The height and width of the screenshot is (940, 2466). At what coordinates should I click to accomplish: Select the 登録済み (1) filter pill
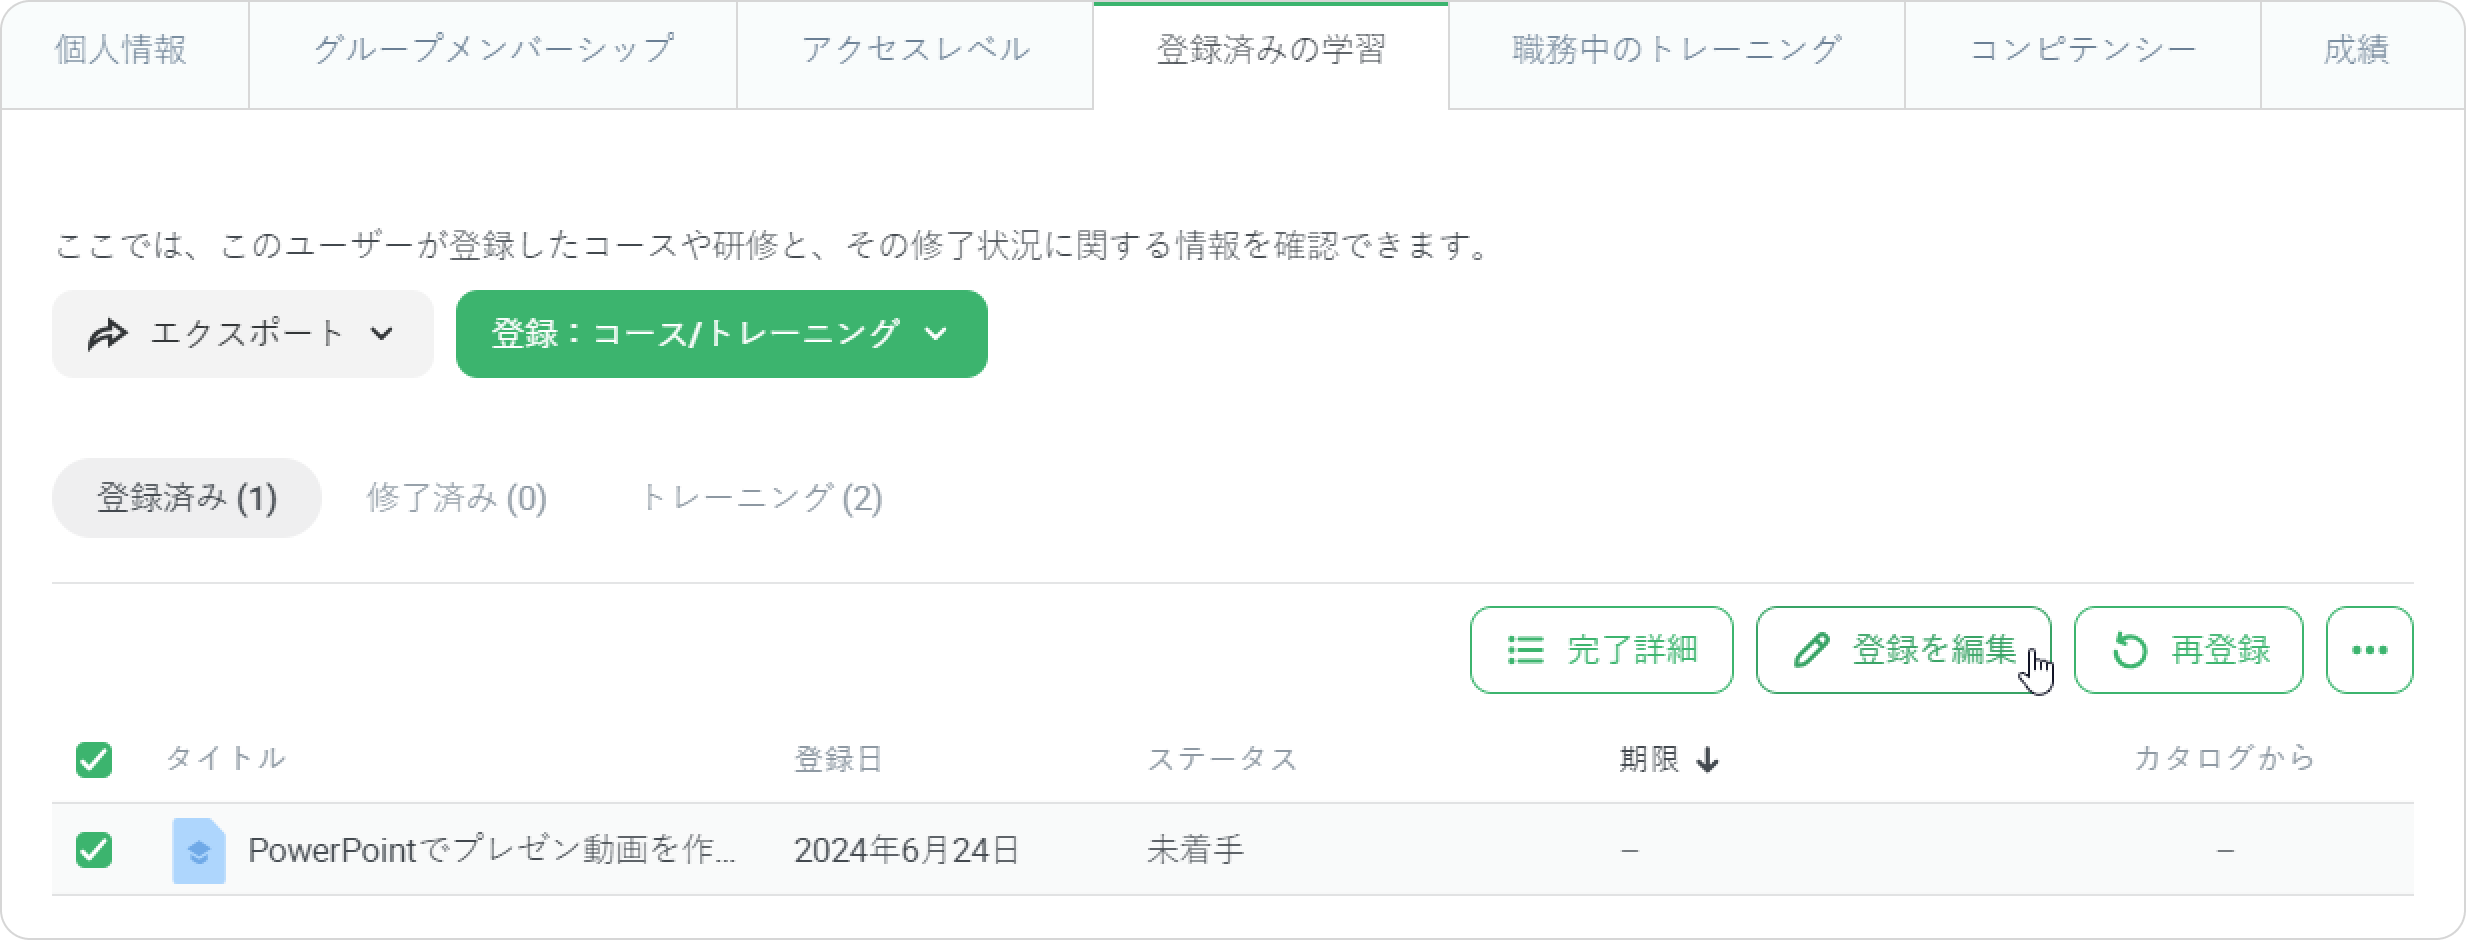click(186, 498)
